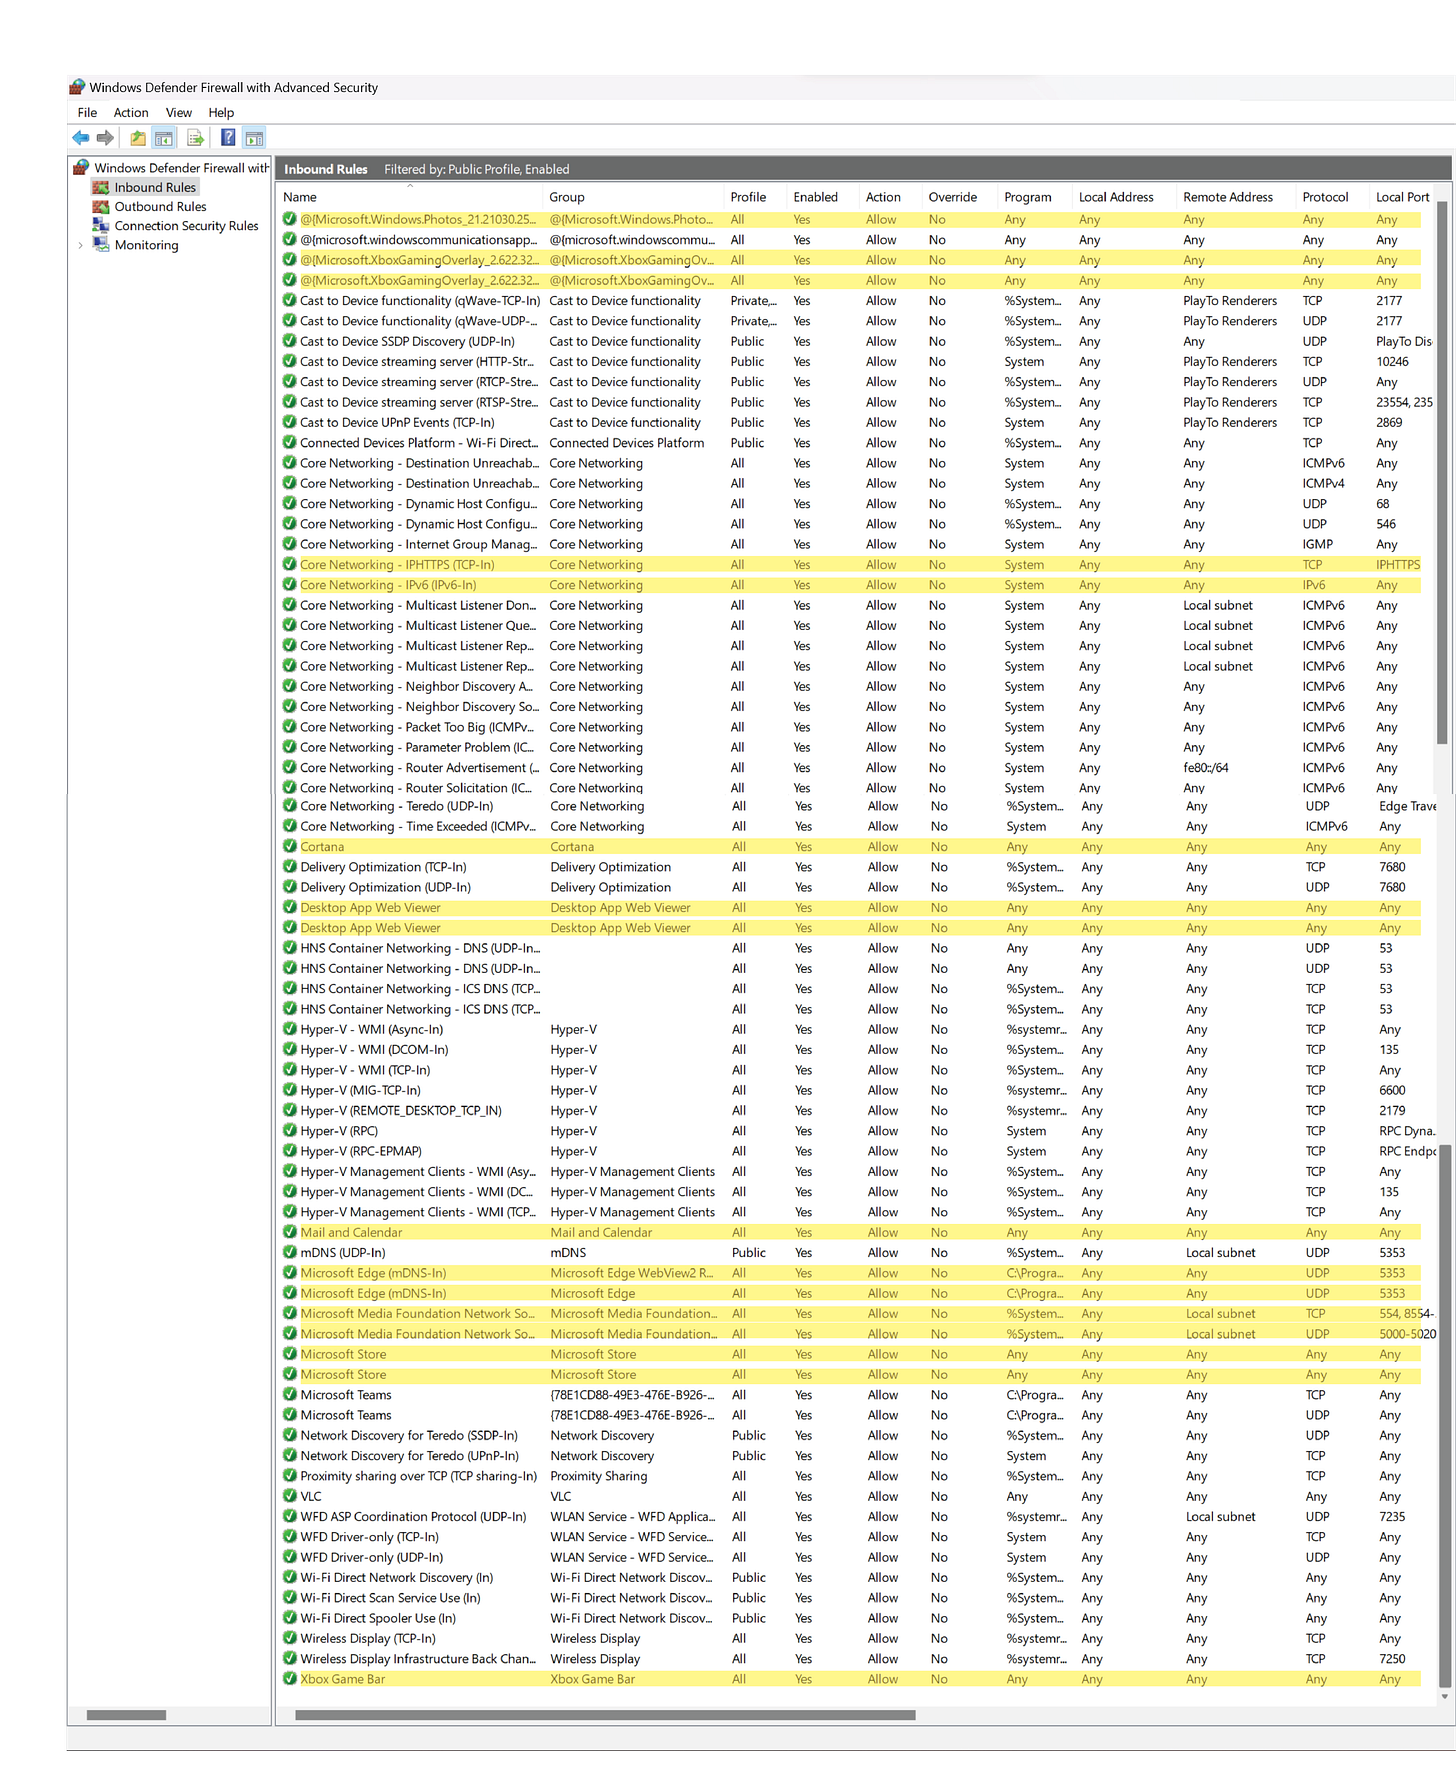
Task: Click green check icon of Mail and Calendar
Action: point(290,1233)
